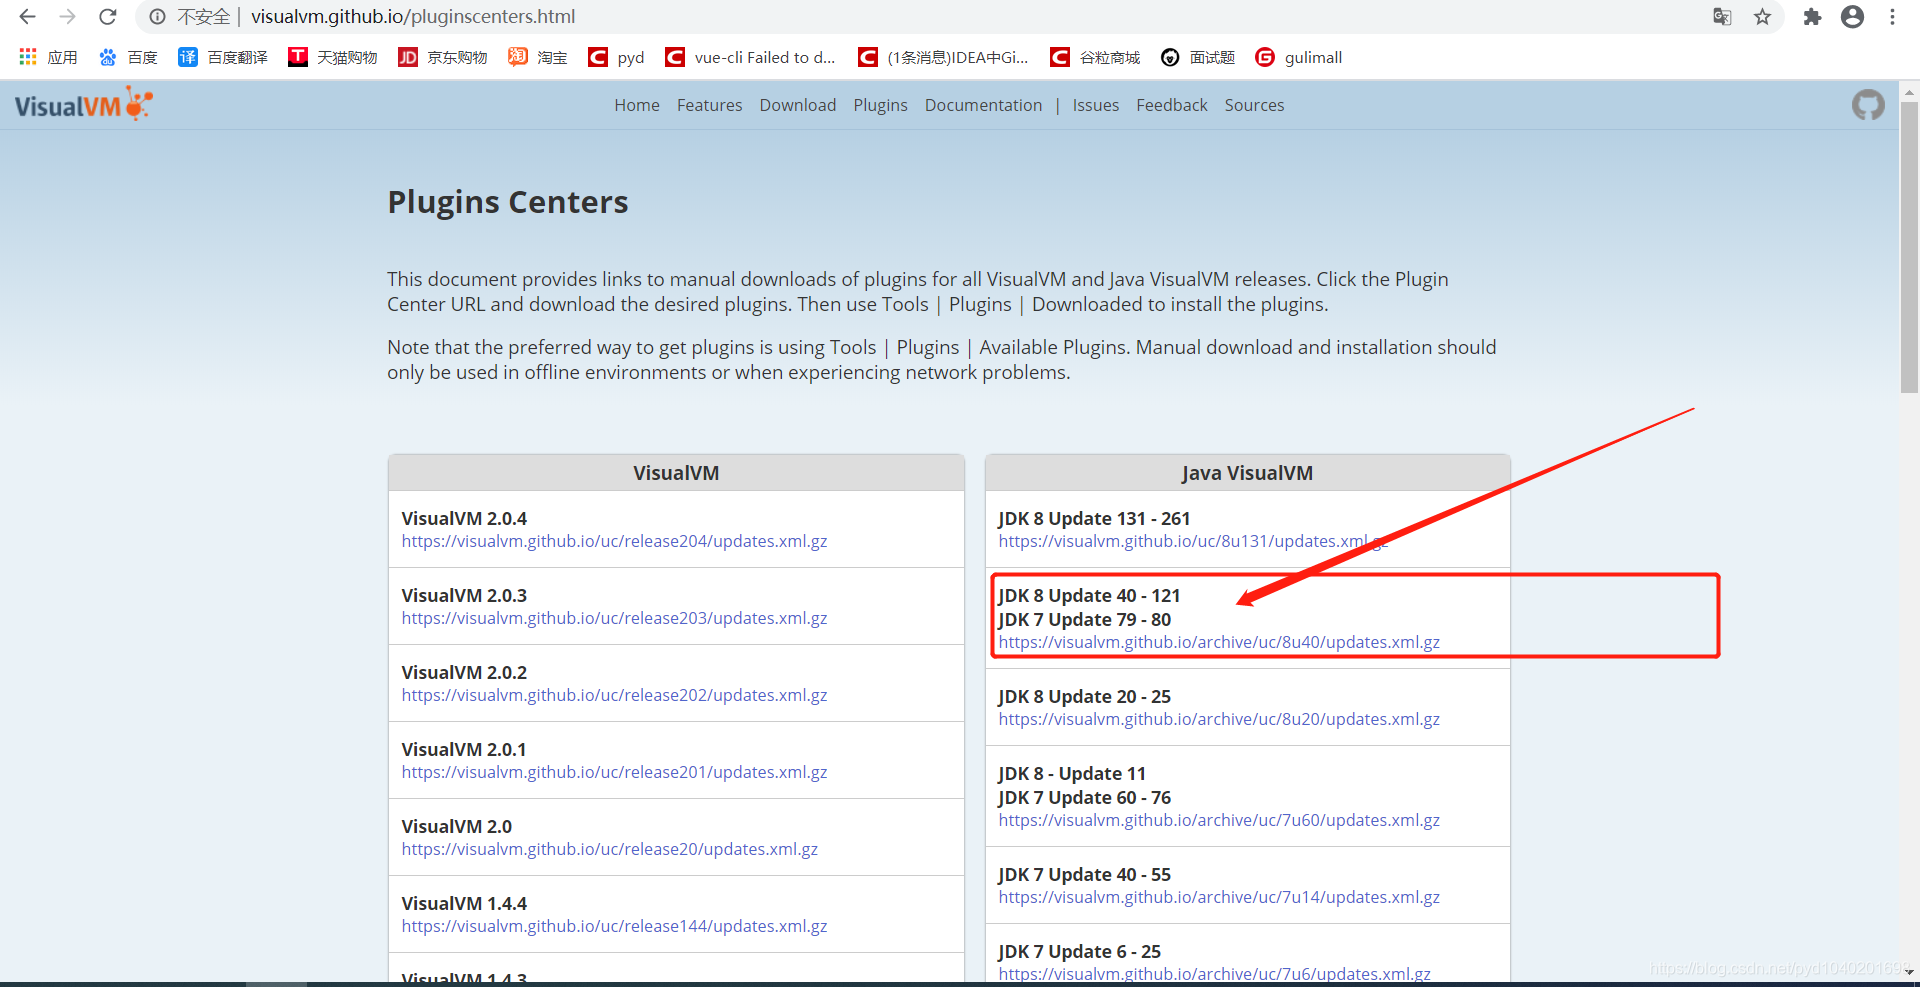Open the Issues nav item
Image resolution: width=1920 pixels, height=987 pixels.
point(1095,105)
